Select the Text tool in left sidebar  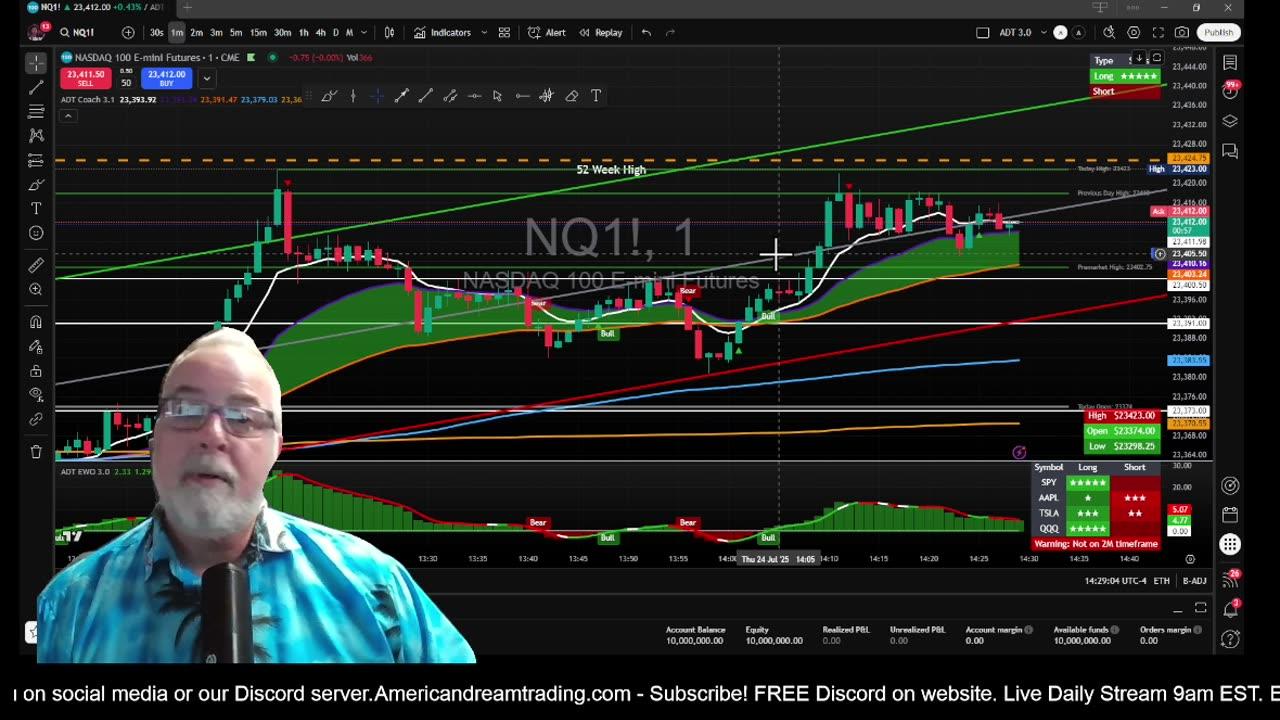point(36,209)
